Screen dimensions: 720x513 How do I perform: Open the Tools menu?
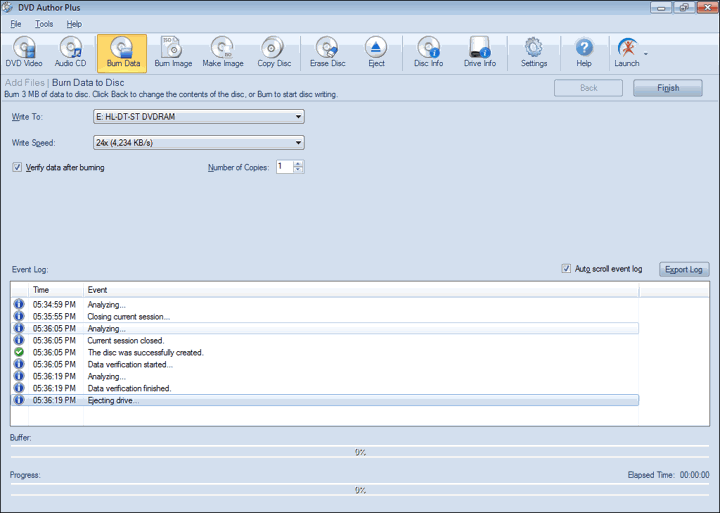pos(44,24)
